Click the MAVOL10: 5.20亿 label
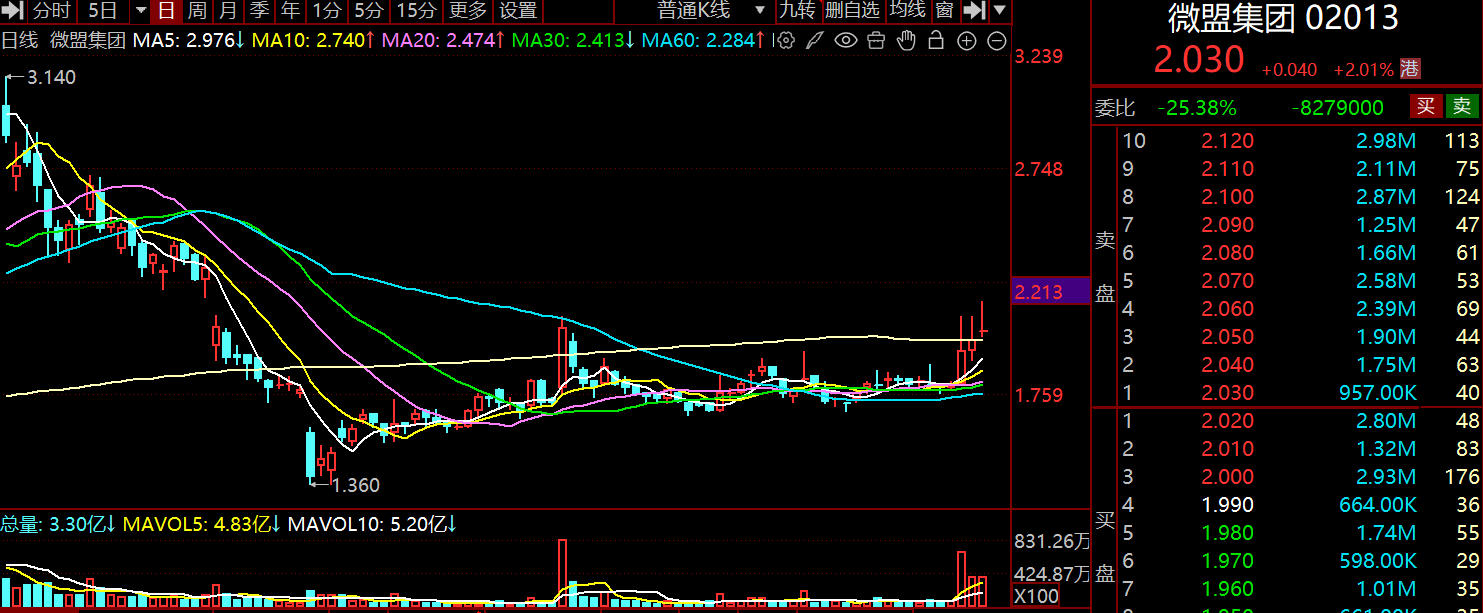The image size is (1483, 613). tap(371, 523)
